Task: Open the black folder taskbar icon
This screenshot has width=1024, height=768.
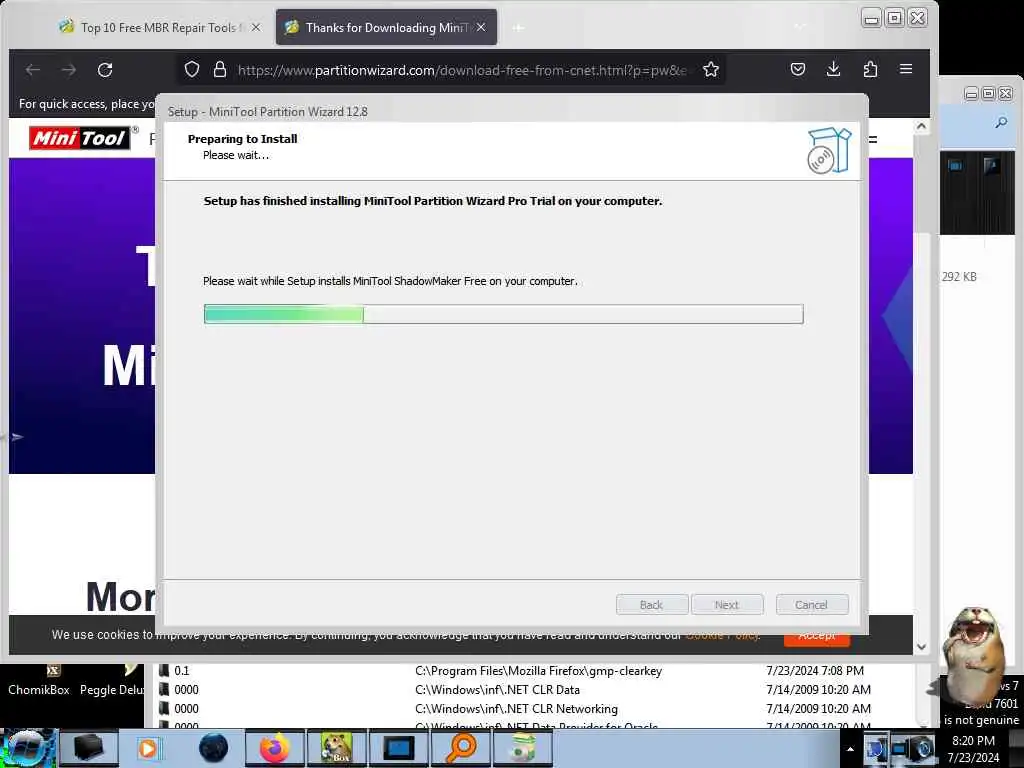Action: [89, 748]
